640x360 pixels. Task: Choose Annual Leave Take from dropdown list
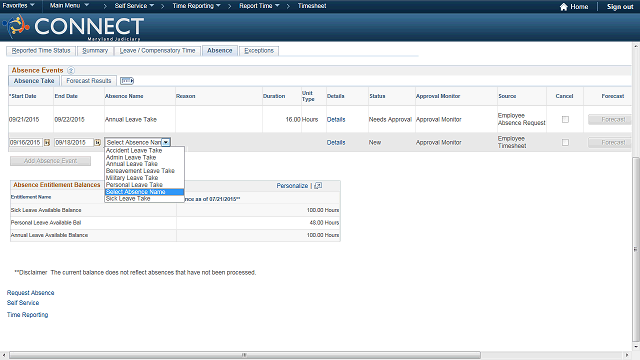(x=144, y=164)
